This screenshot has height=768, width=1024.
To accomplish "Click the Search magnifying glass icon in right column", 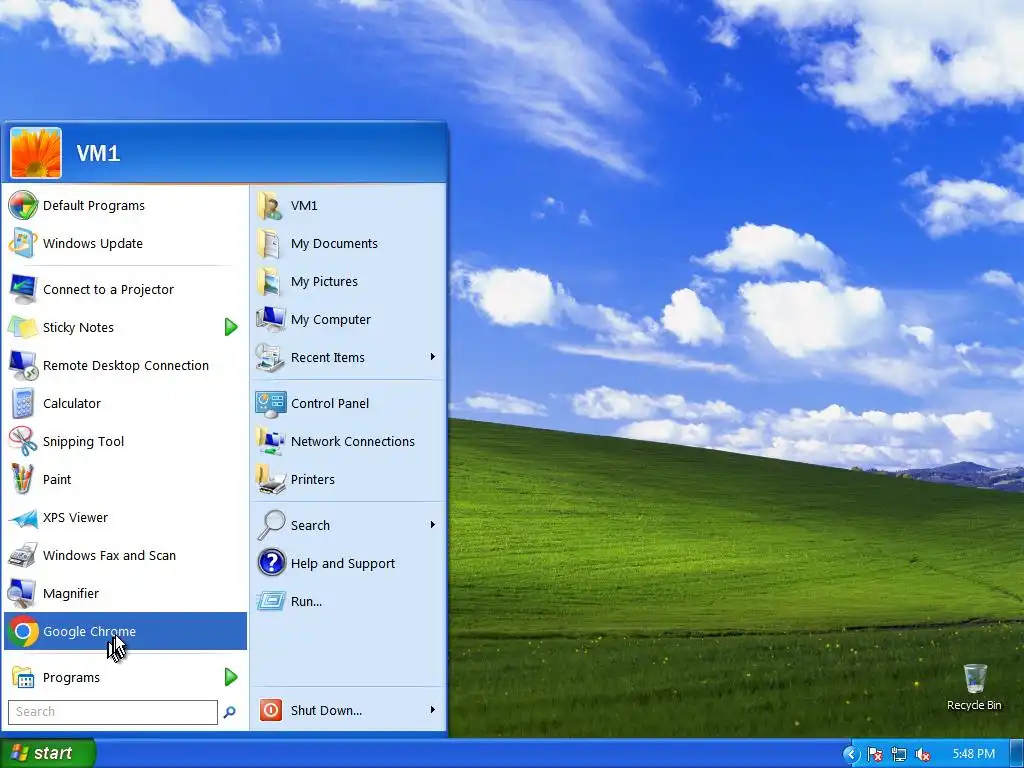I will pos(271,525).
